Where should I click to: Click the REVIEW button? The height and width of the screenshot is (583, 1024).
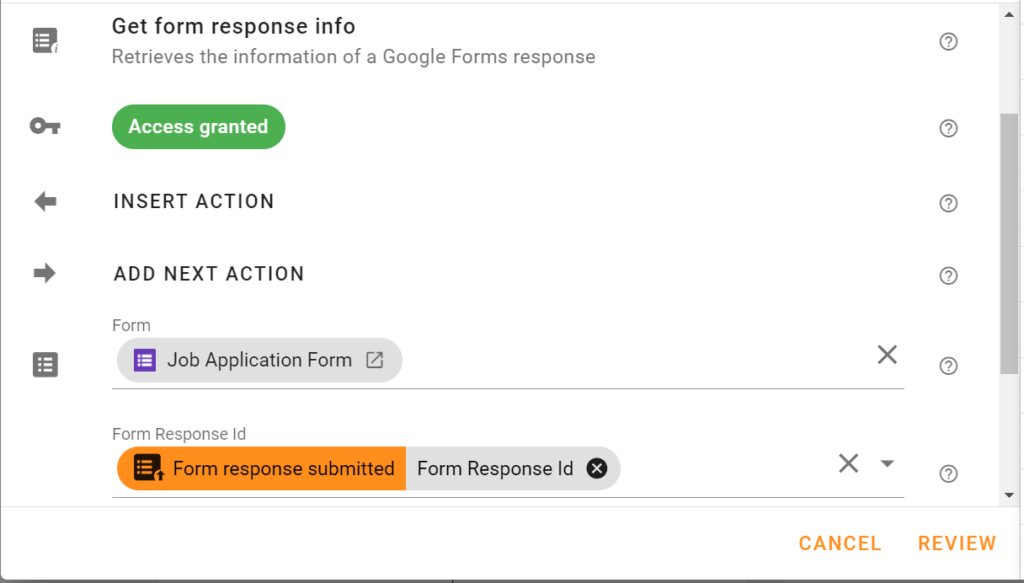click(956, 543)
